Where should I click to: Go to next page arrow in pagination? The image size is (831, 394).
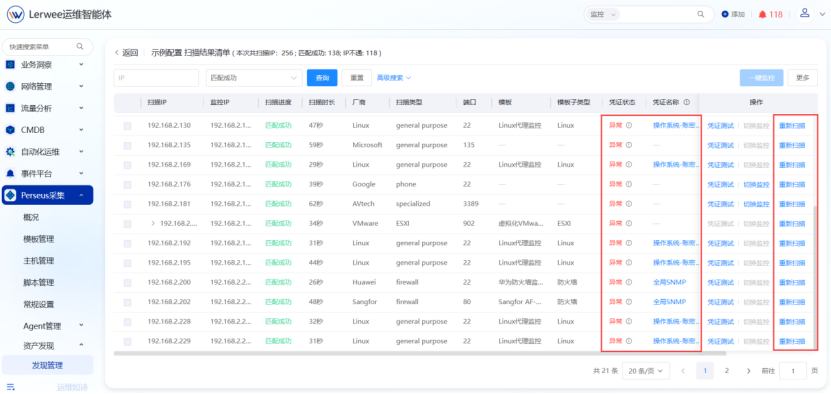pyautogui.click(x=748, y=371)
